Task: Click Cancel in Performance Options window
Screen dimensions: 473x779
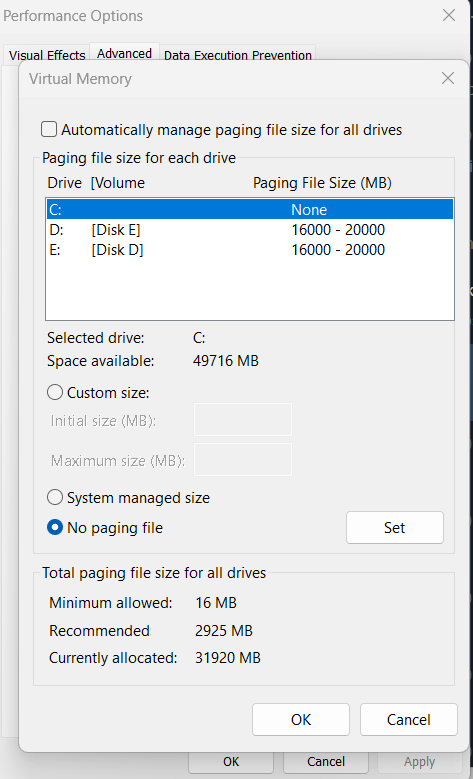Action: tap(326, 762)
